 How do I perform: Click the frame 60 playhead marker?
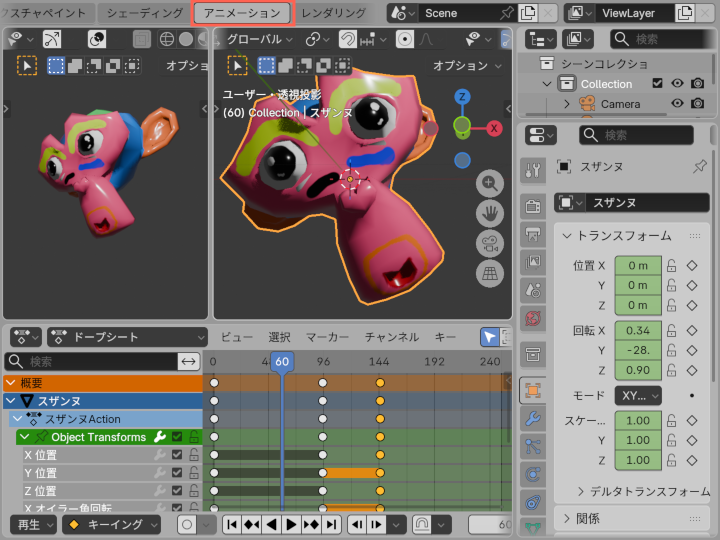tap(282, 361)
